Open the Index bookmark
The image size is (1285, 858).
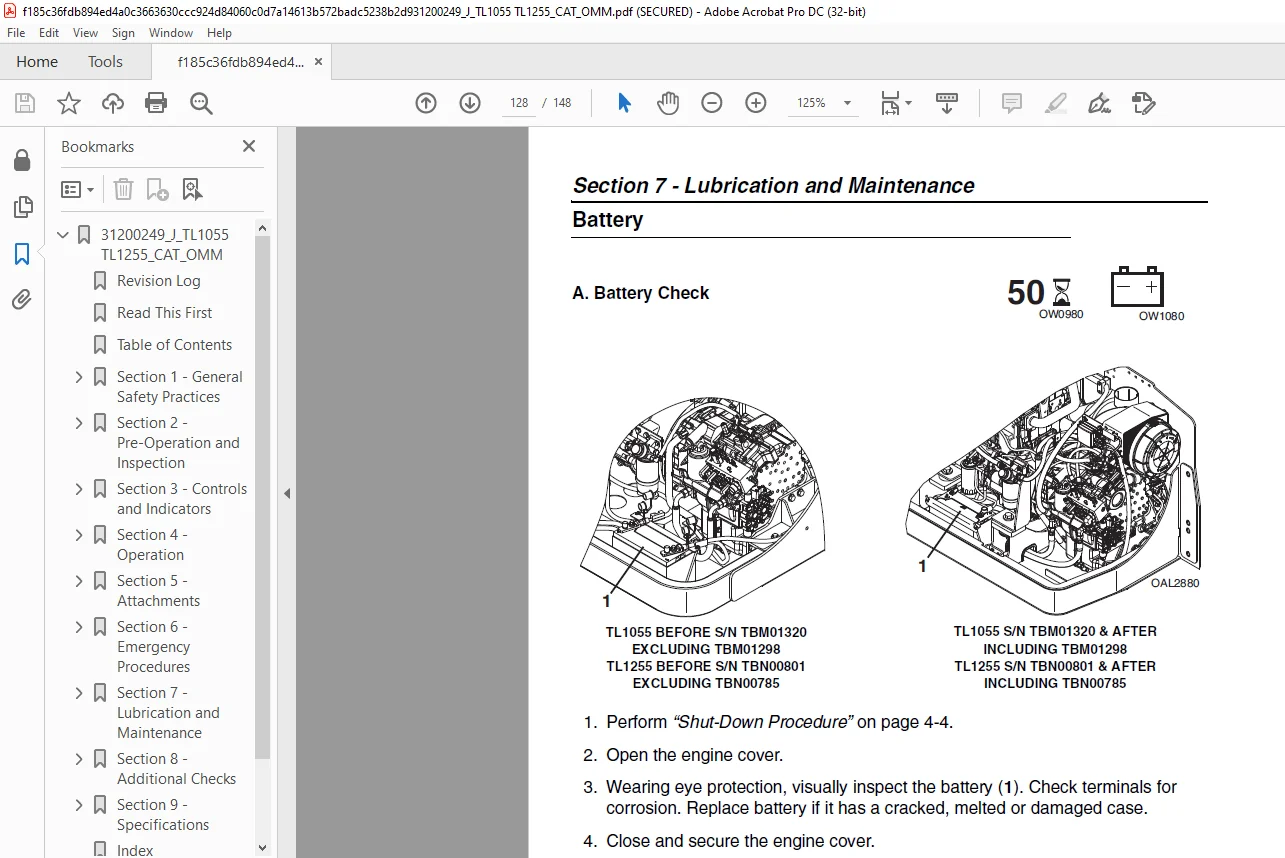135,850
